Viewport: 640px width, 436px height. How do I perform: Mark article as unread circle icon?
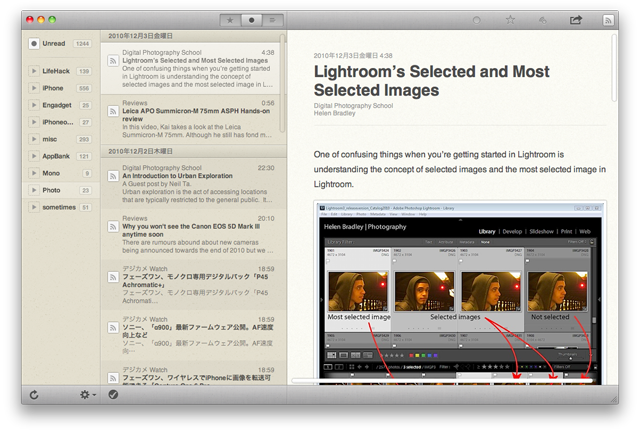coord(476,20)
